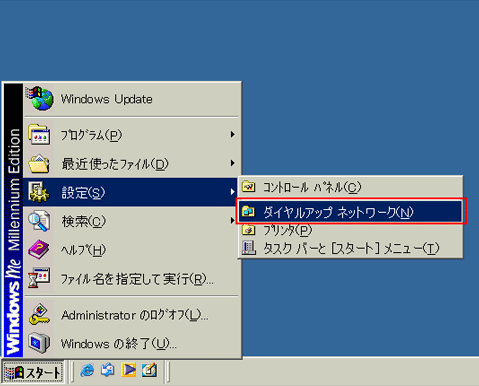Click the Show Desktop quick launch icon
The height and width of the screenshot is (386, 479).
pyautogui.click(x=149, y=370)
